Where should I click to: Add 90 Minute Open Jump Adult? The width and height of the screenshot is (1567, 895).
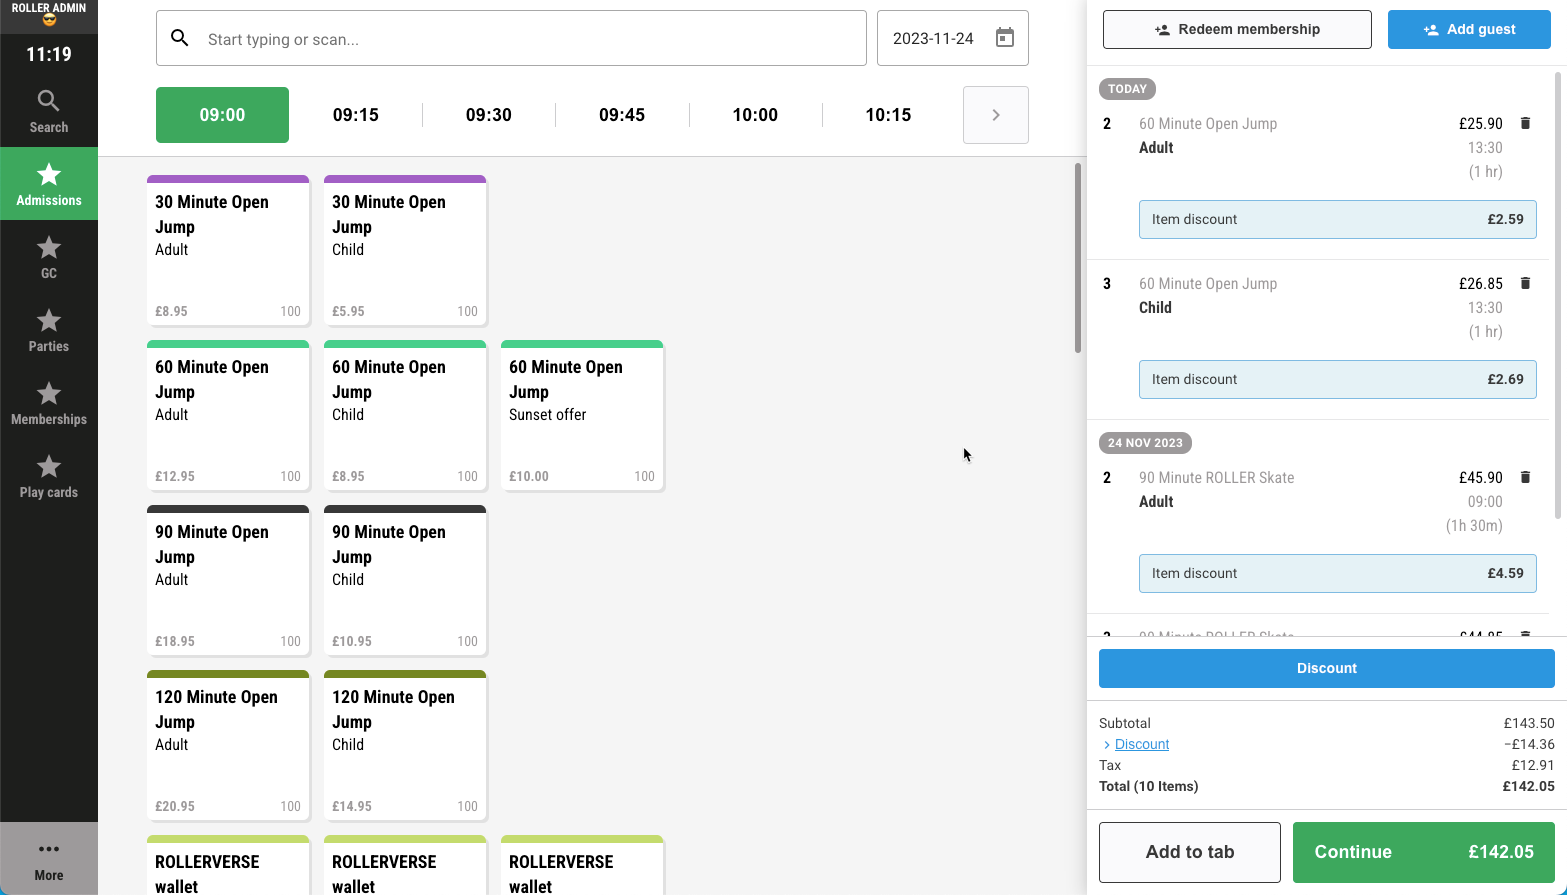228,580
